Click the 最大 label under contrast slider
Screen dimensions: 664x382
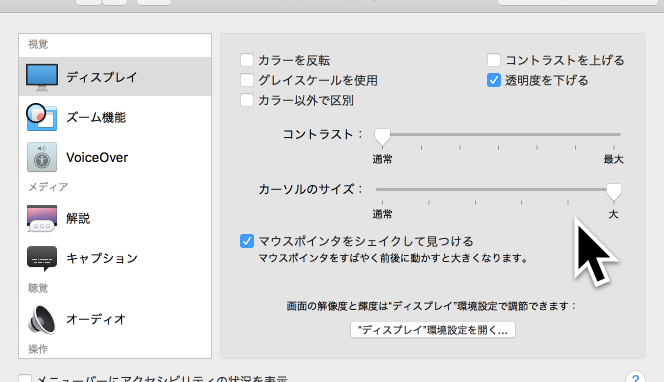pos(613,159)
